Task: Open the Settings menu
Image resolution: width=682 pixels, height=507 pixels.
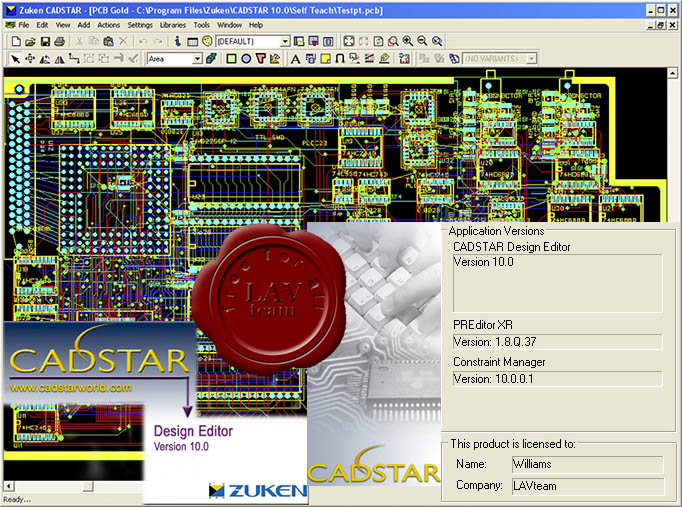Action: [x=140, y=25]
